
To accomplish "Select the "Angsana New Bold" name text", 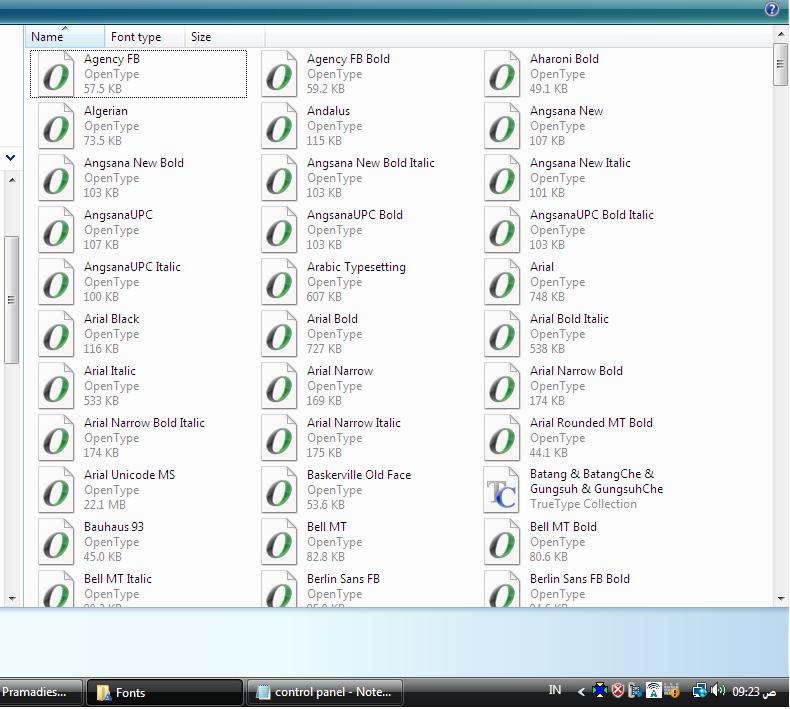I will (x=134, y=163).
